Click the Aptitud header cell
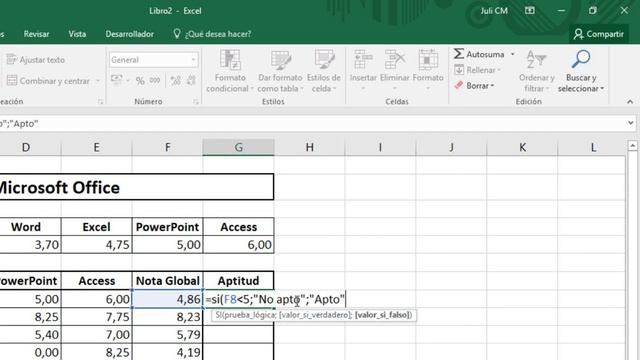640x360 pixels. tap(238, 280)
